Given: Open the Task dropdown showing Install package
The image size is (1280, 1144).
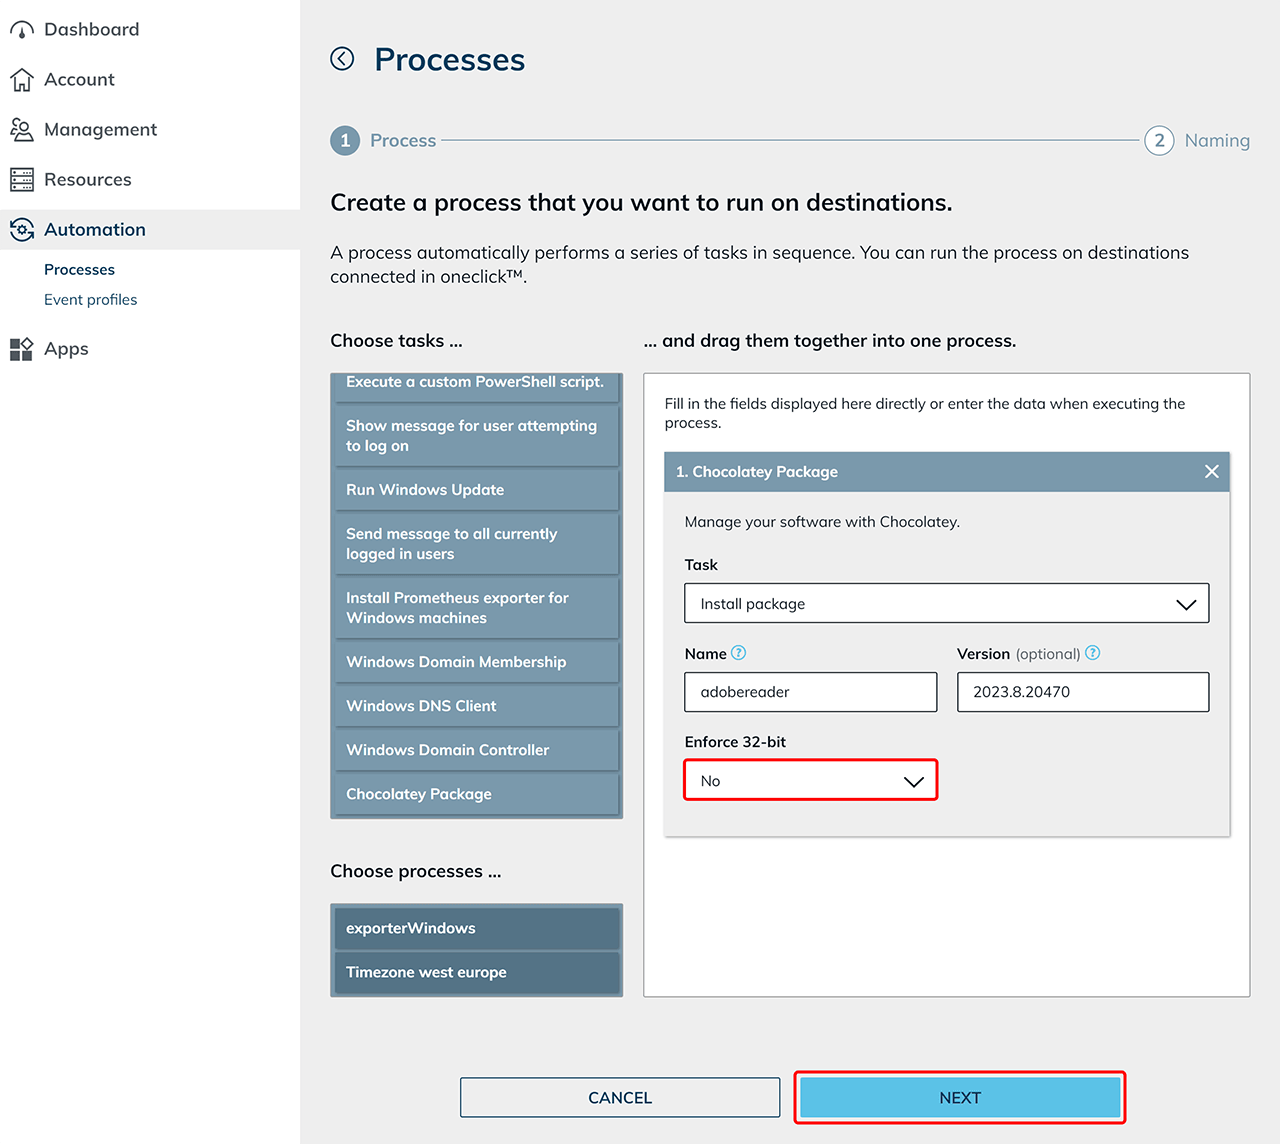Looking at the screenshot, I should (x=946, y=604).
